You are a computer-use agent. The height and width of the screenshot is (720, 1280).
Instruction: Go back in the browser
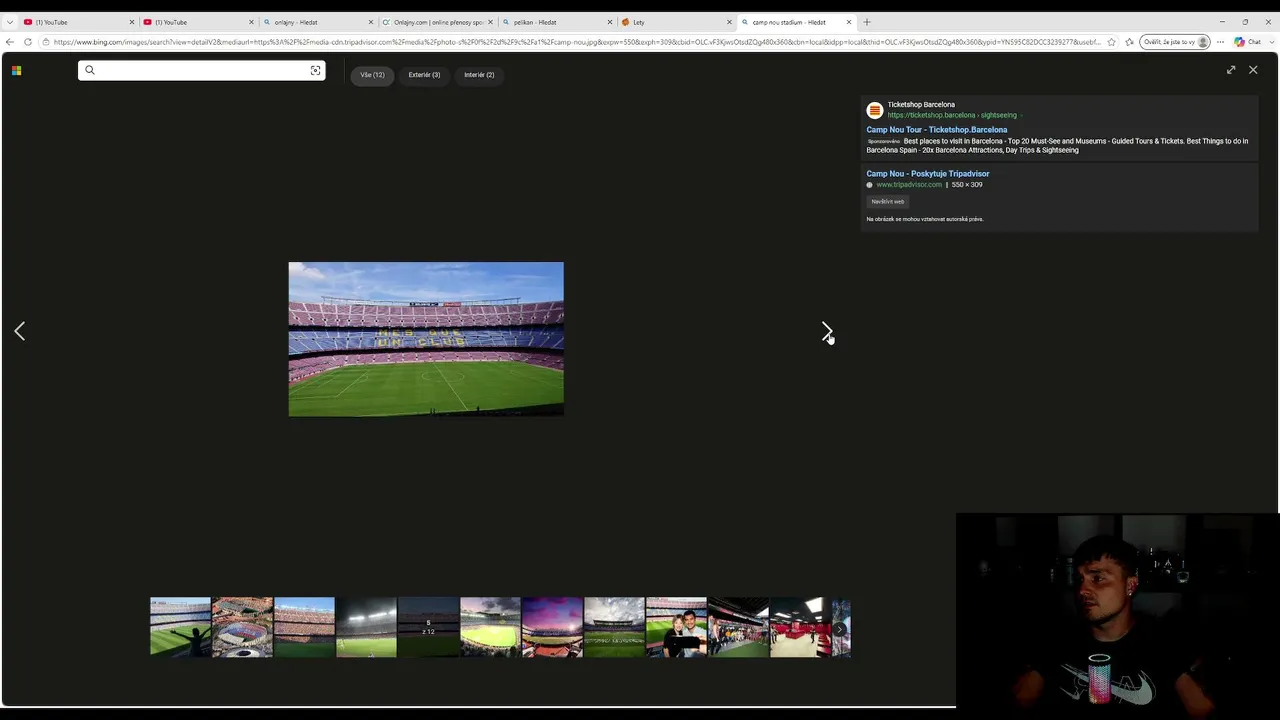(10, 42)
